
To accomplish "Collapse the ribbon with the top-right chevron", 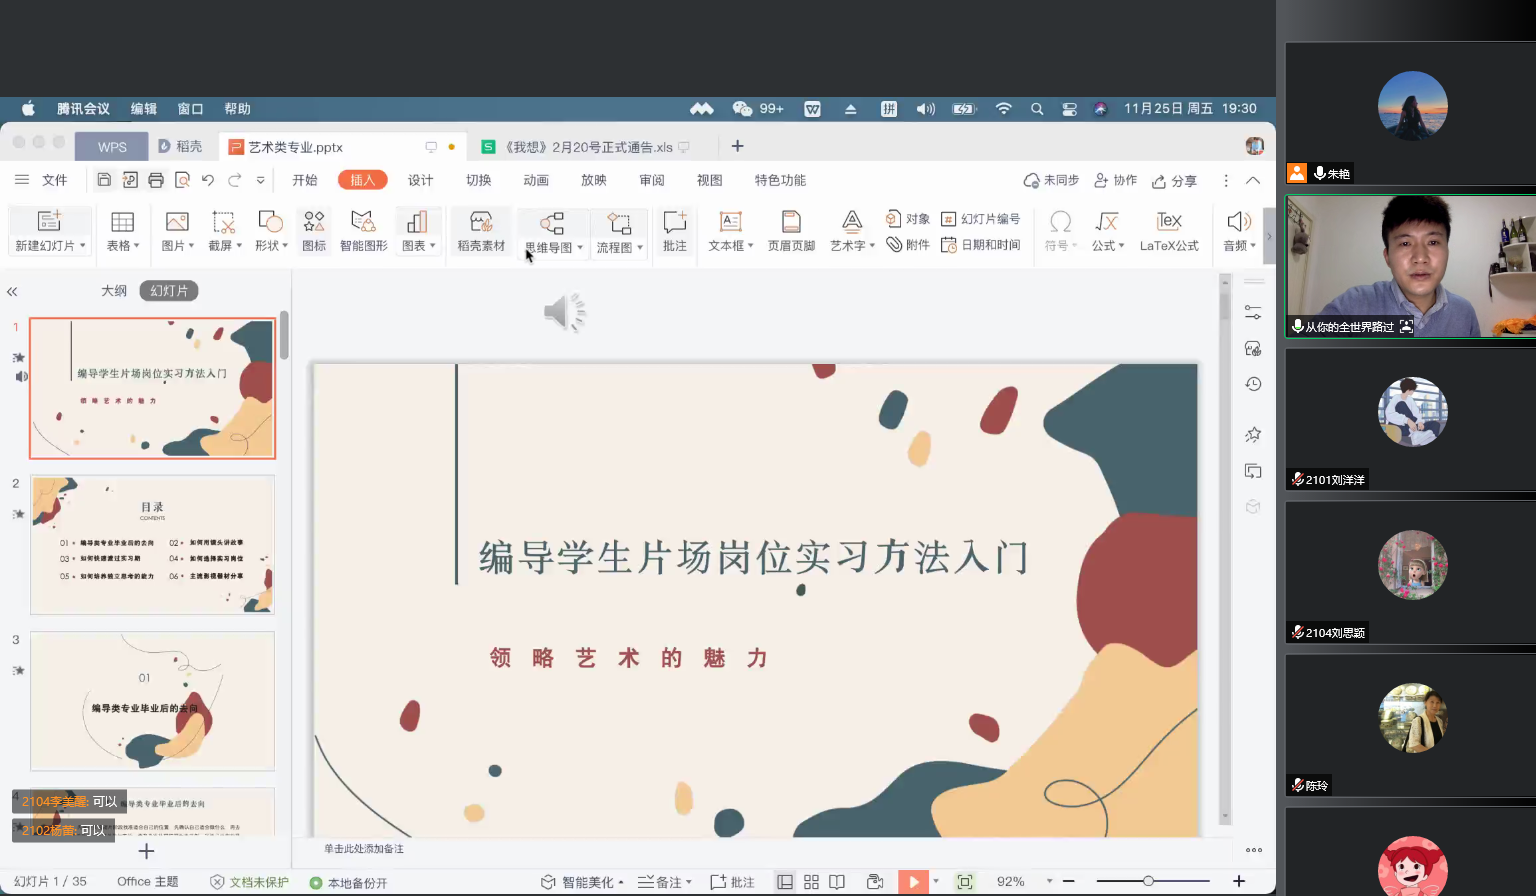I will click(1253, 181).
